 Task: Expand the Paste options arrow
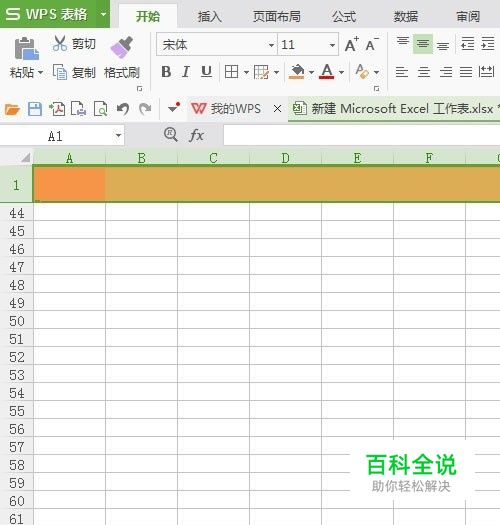point(41,72)
